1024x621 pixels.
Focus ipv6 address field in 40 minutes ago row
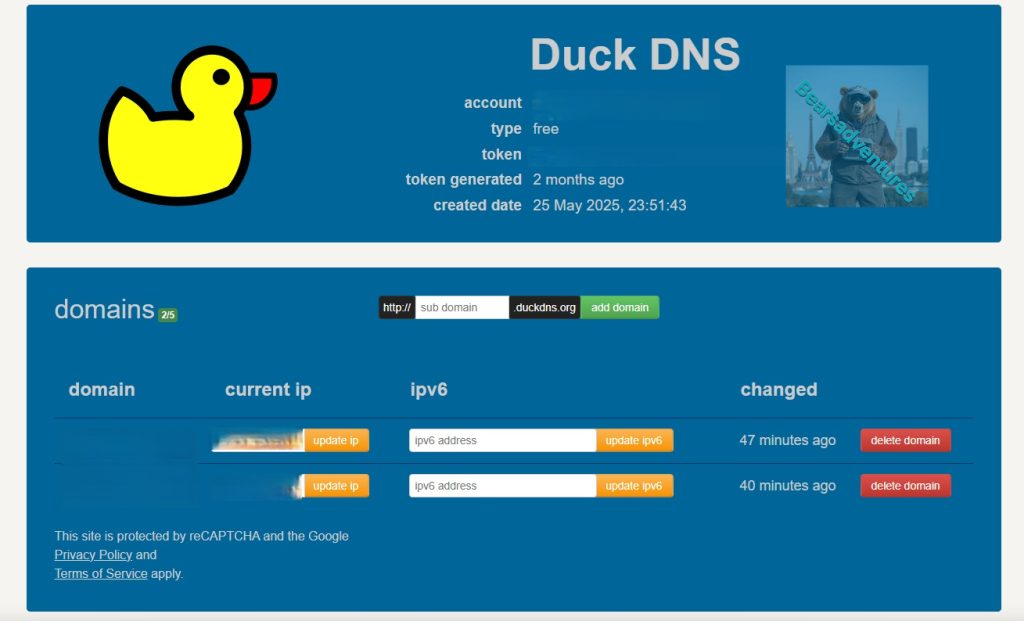(502, 486)
